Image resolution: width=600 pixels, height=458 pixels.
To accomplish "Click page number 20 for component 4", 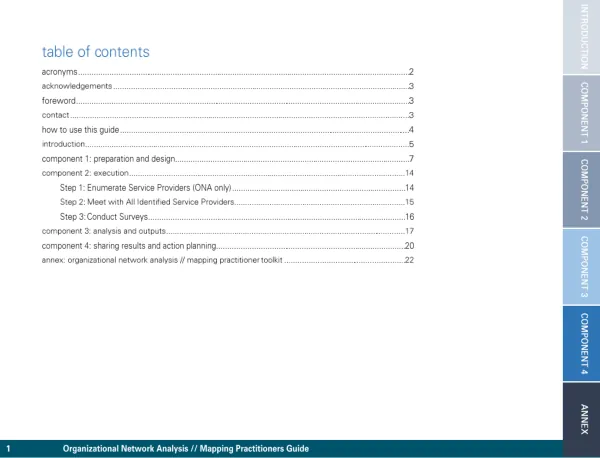I will click(409, 246).
